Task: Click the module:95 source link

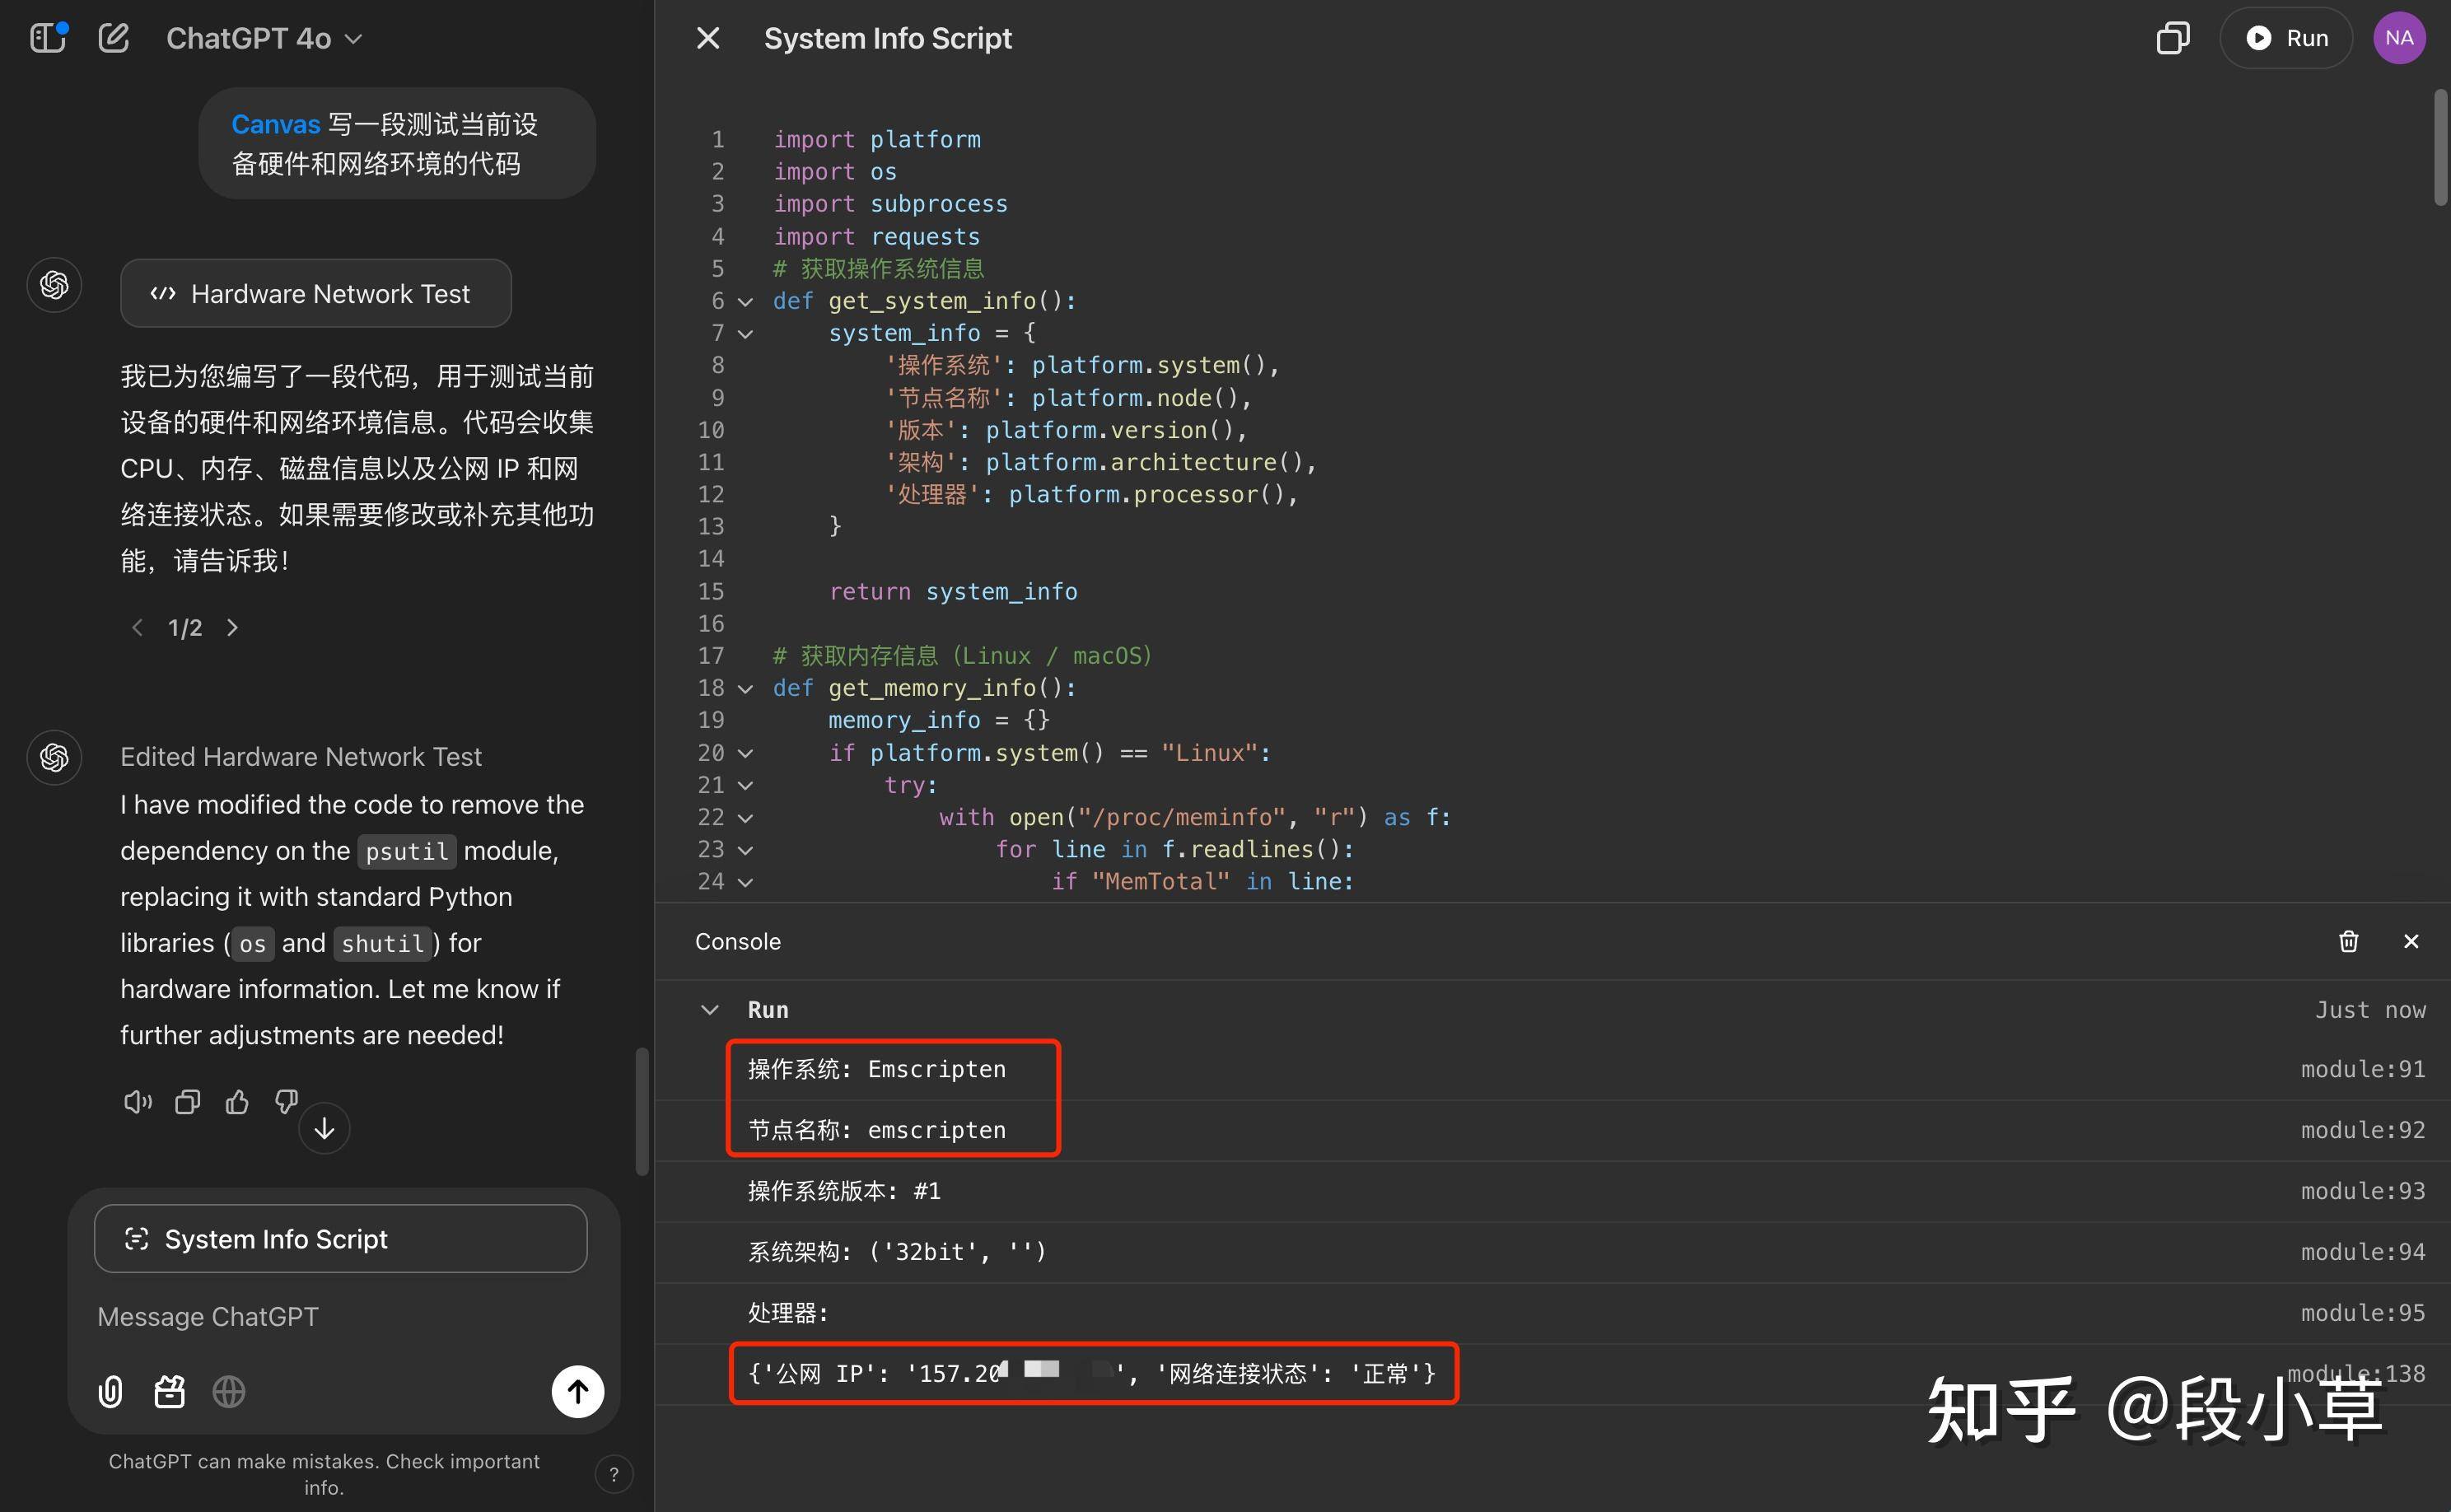Action: [2363, 1313]
